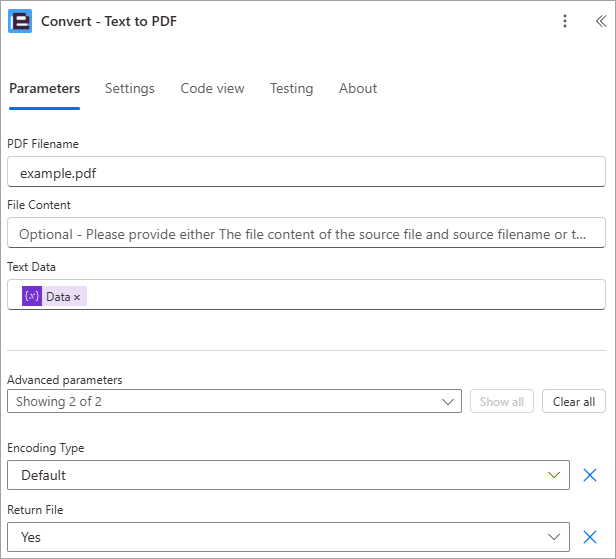Remove the Encoding Type parameter with X
Viewport: 616px width, 559px height.
(590, 475)
